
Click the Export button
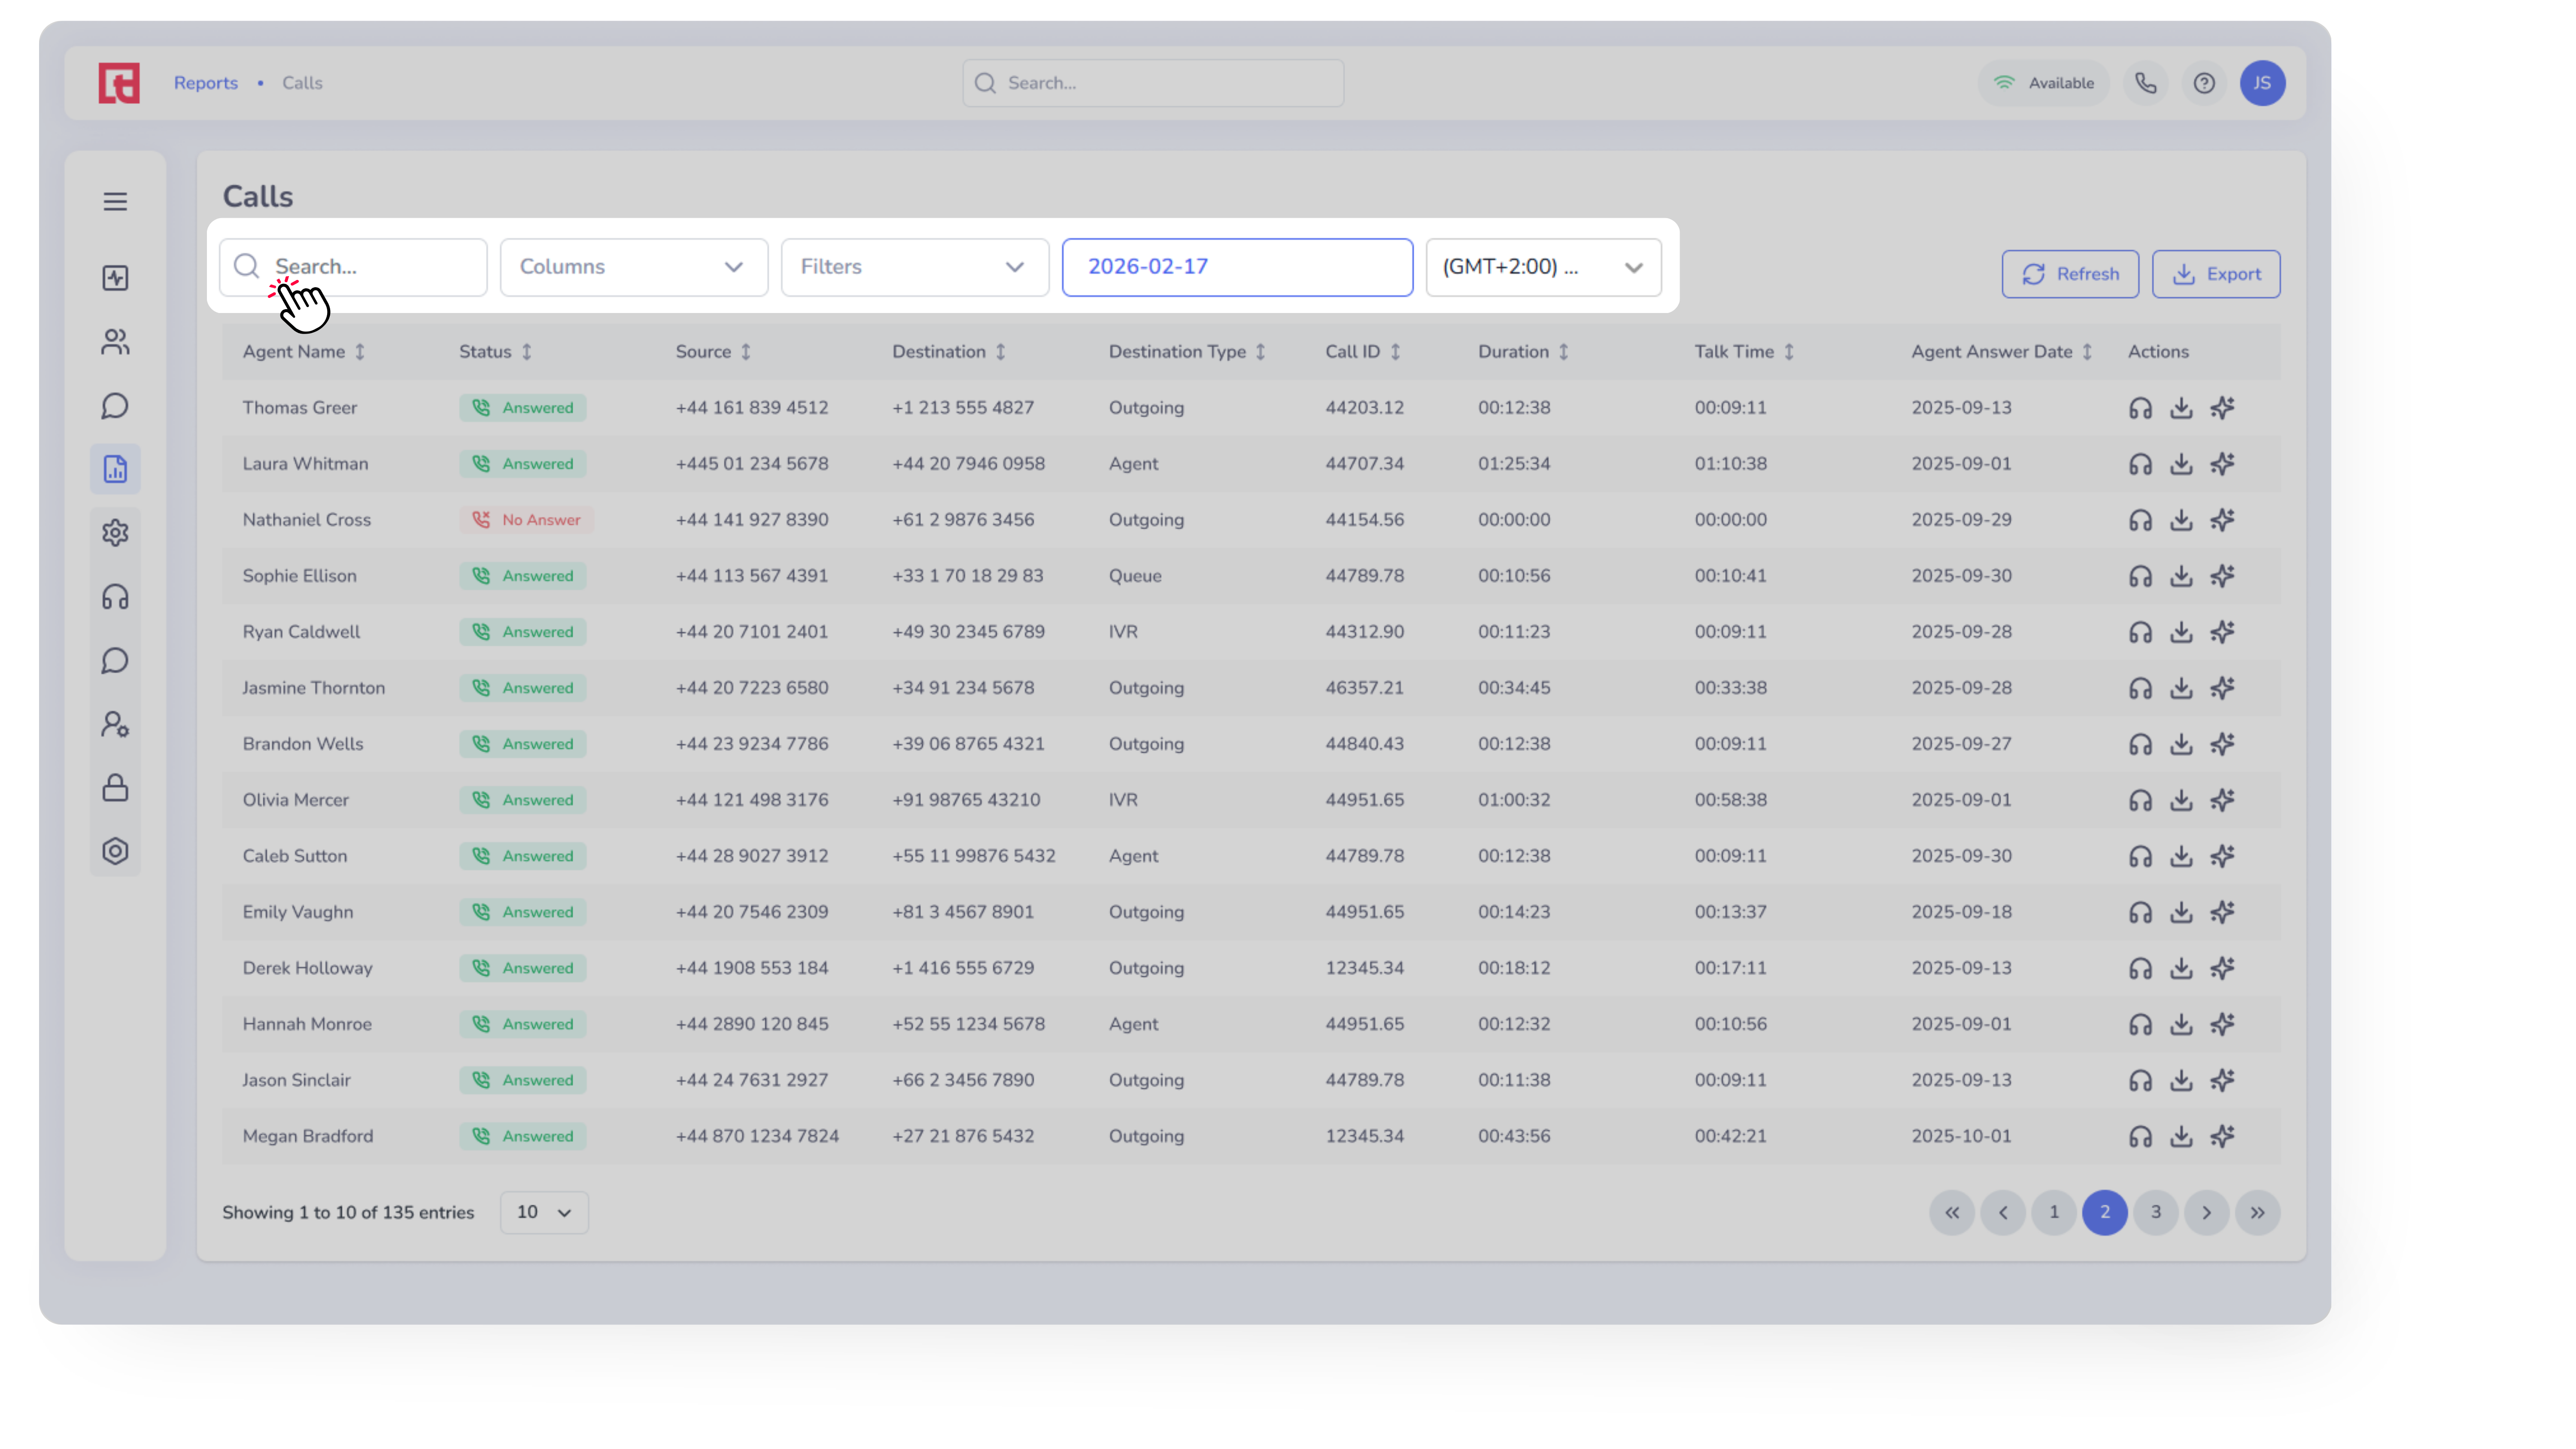(x=2215, y=274)
